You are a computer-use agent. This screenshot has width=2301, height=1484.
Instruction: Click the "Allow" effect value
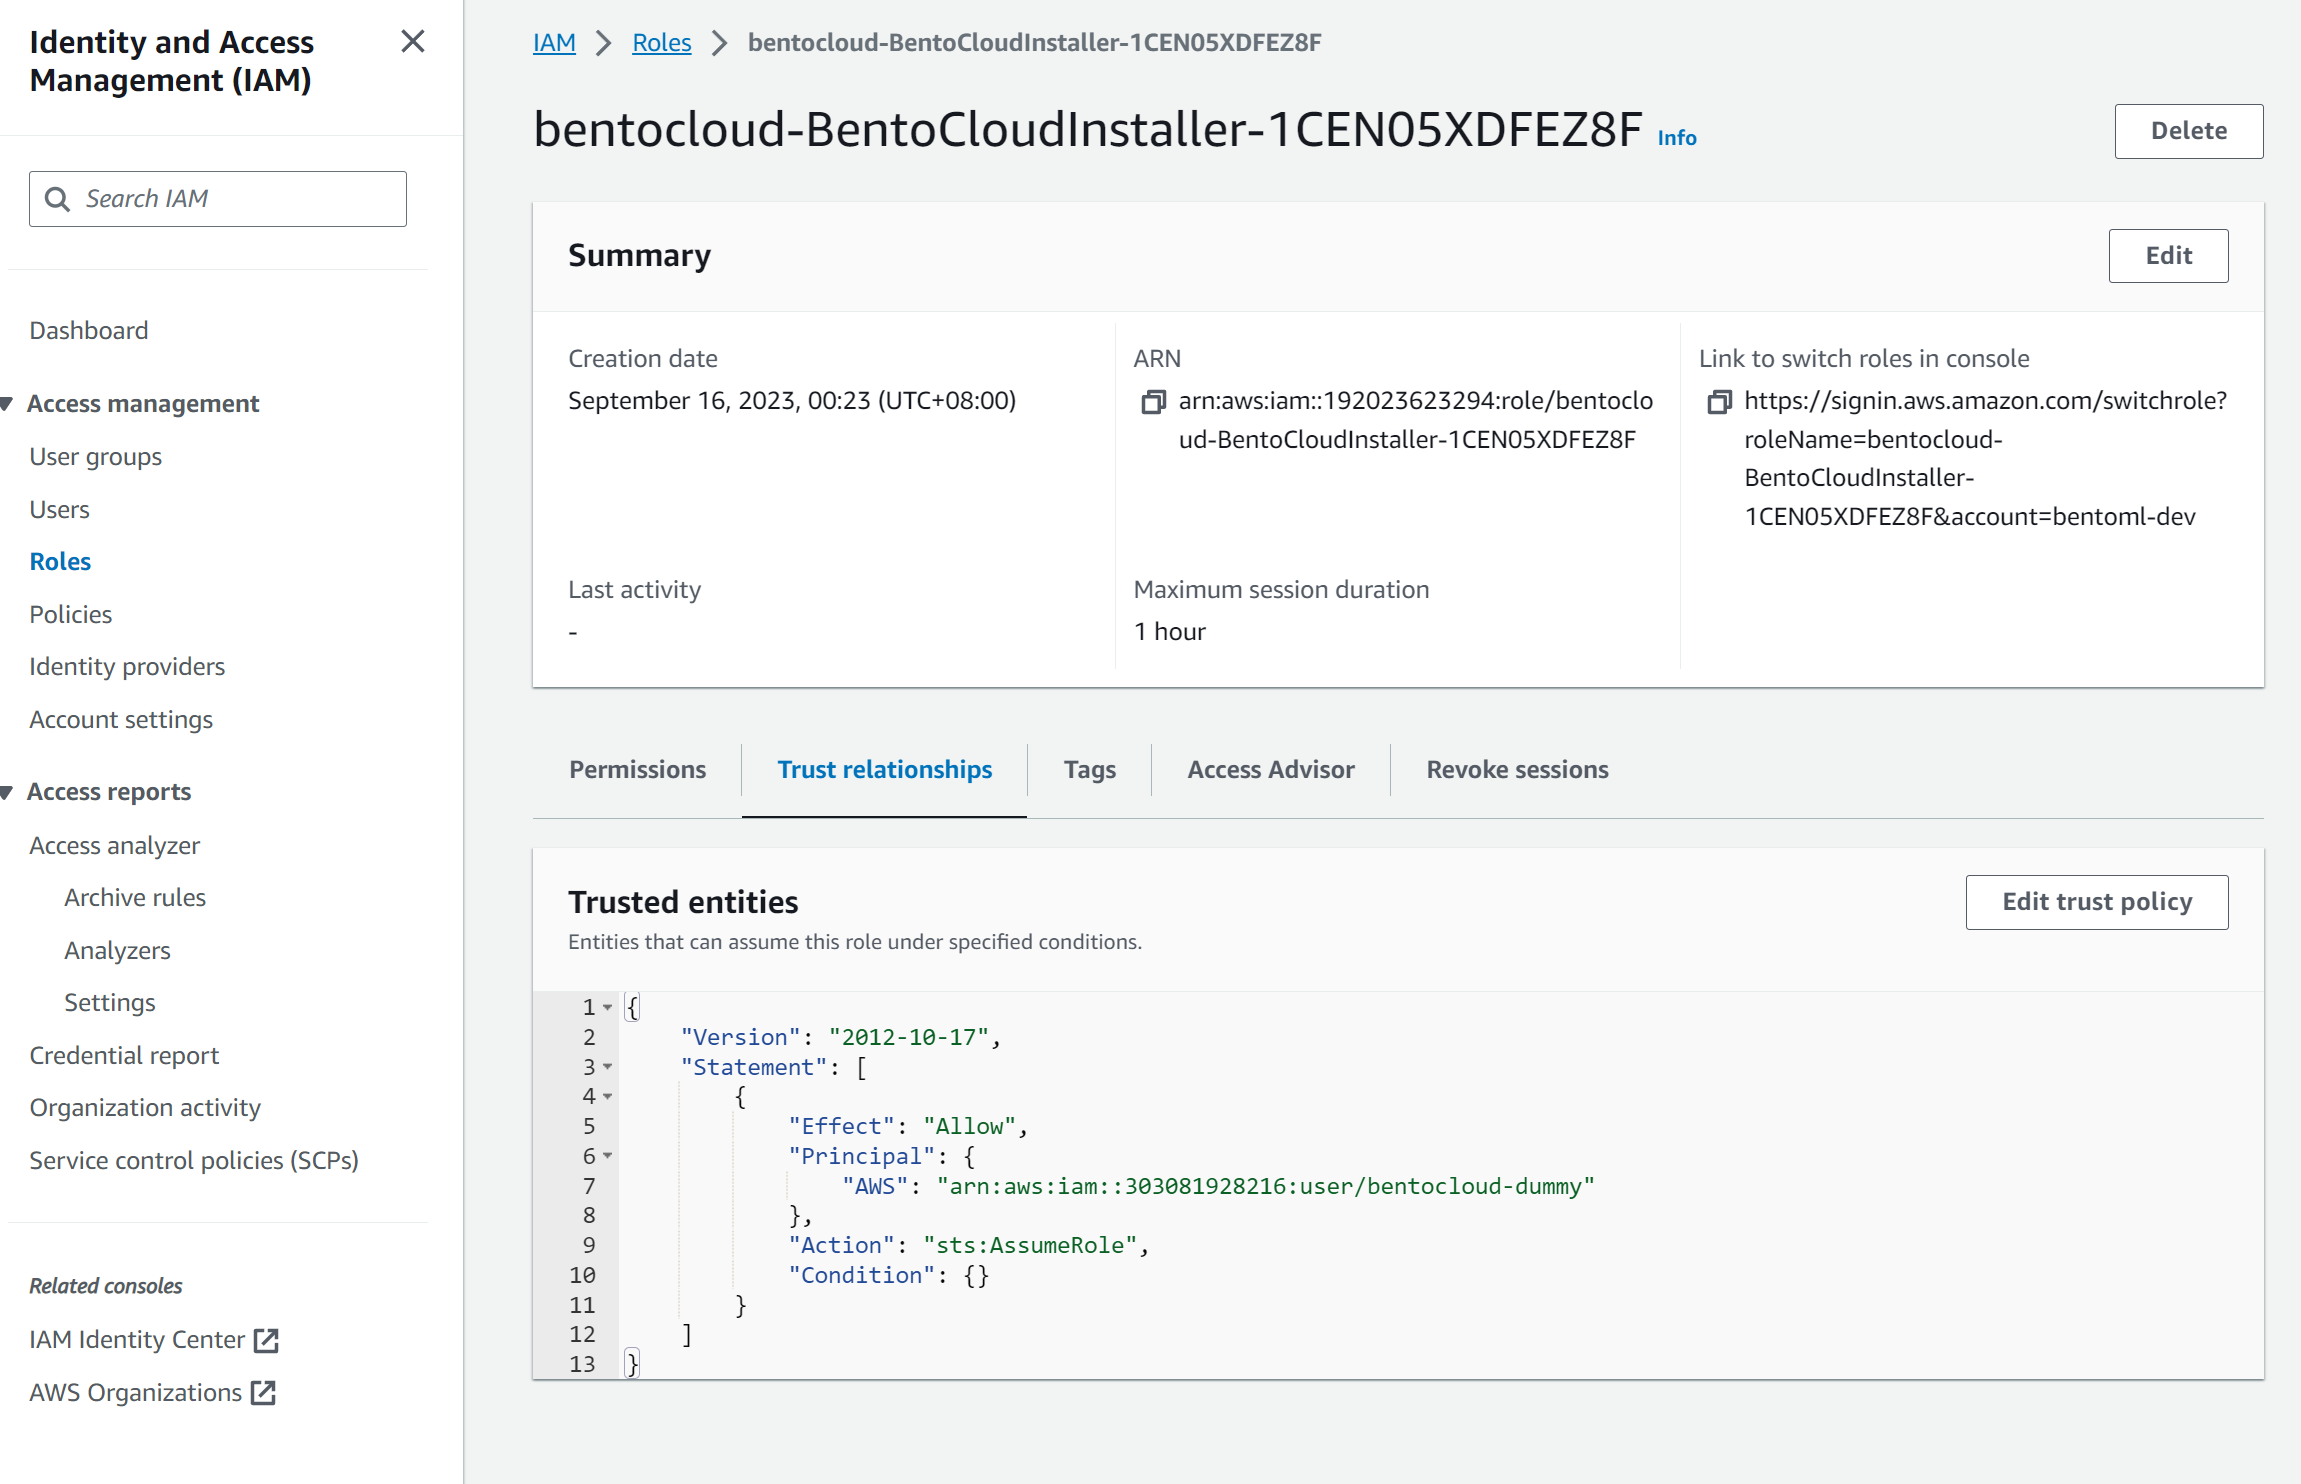point(969,1127)
